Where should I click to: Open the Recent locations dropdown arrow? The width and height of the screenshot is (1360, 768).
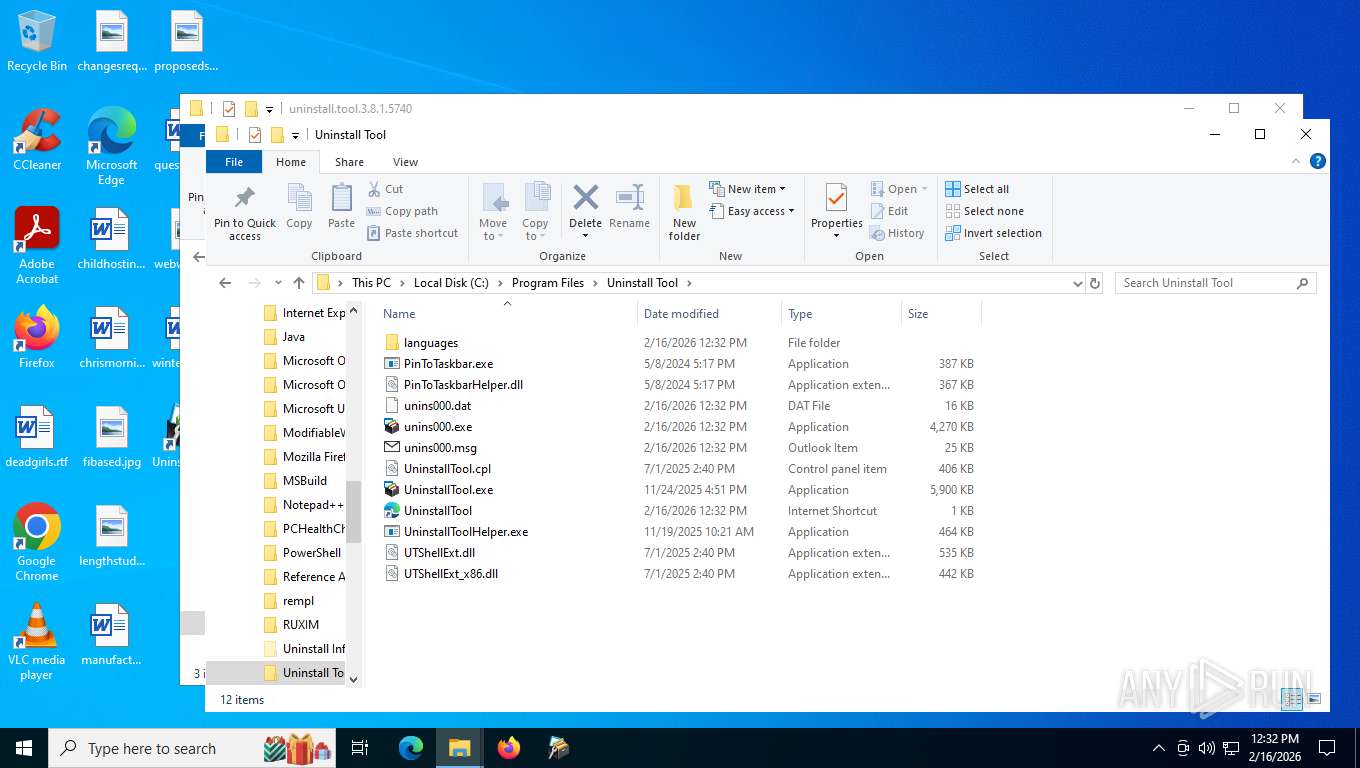pos(278,283)
